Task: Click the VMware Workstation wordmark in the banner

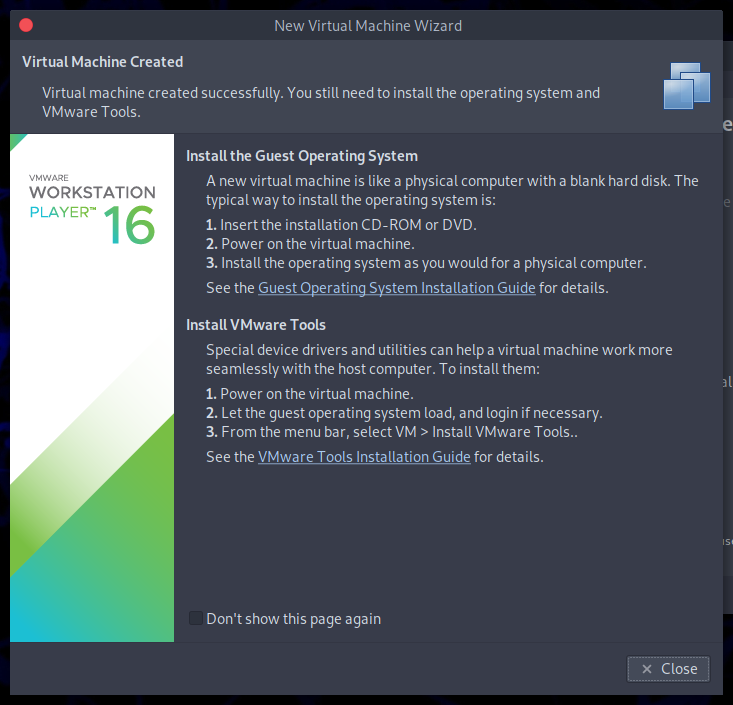Action: pos(92,191)
